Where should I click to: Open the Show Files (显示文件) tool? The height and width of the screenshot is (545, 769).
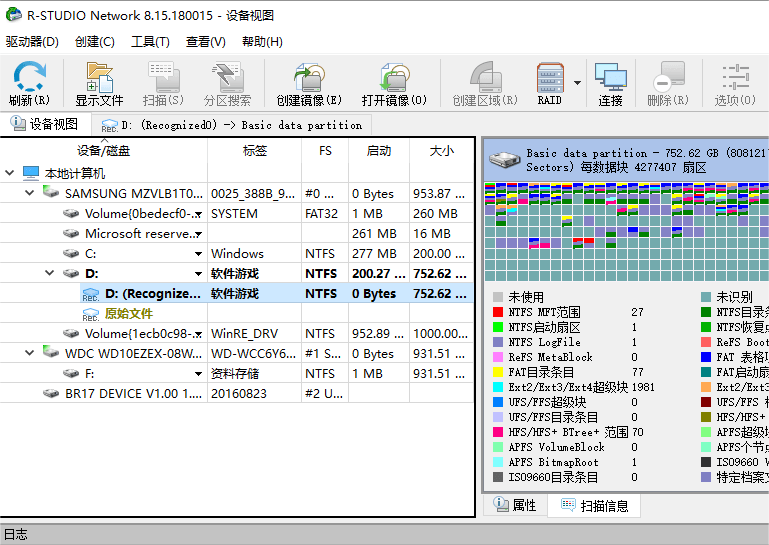point(99,82)
